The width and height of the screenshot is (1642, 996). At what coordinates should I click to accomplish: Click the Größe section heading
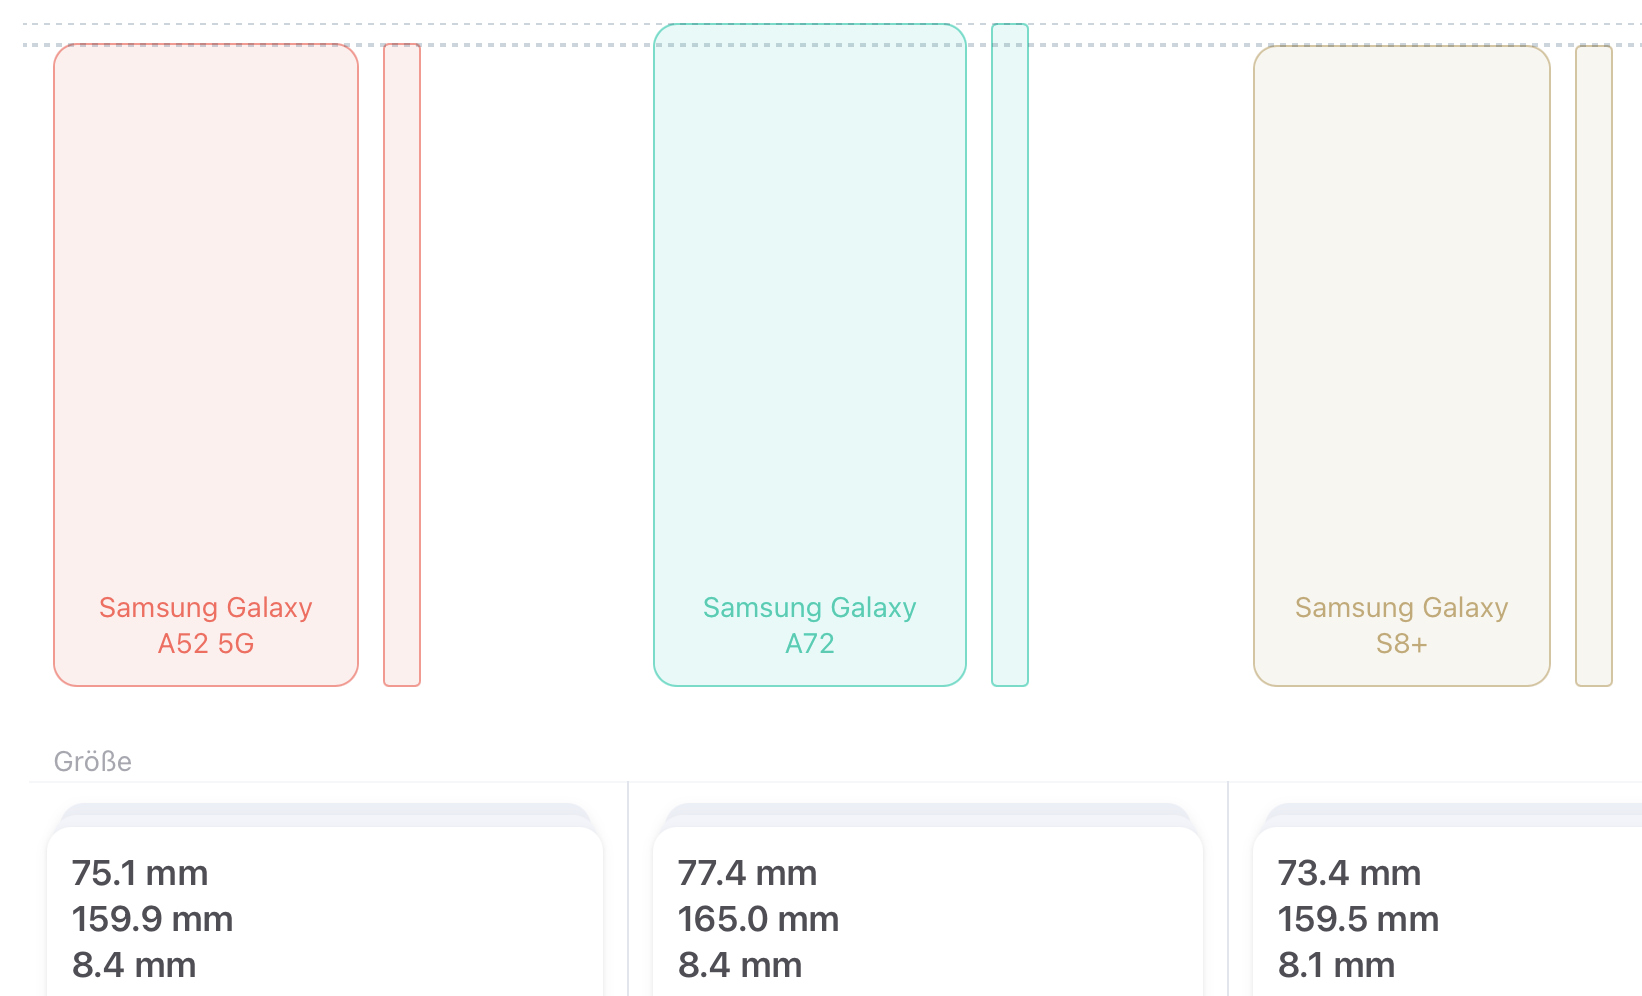(x=93, y=762)
